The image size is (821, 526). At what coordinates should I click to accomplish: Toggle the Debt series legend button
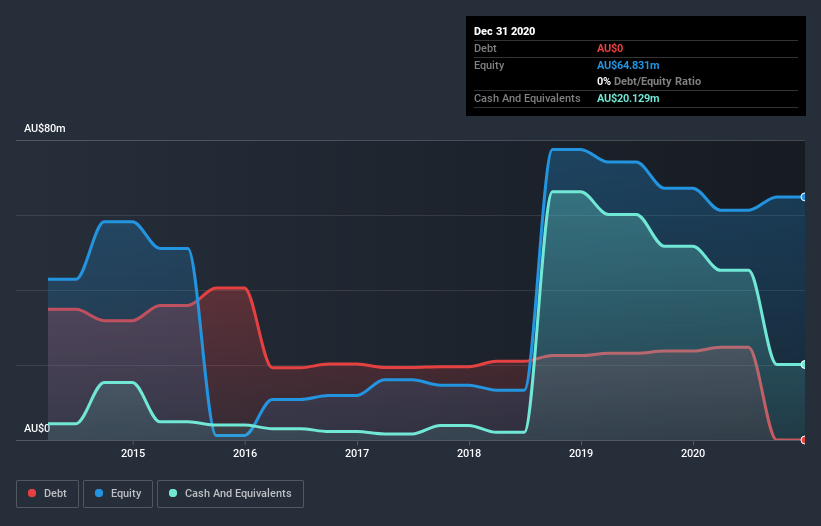tap(48, 494)
